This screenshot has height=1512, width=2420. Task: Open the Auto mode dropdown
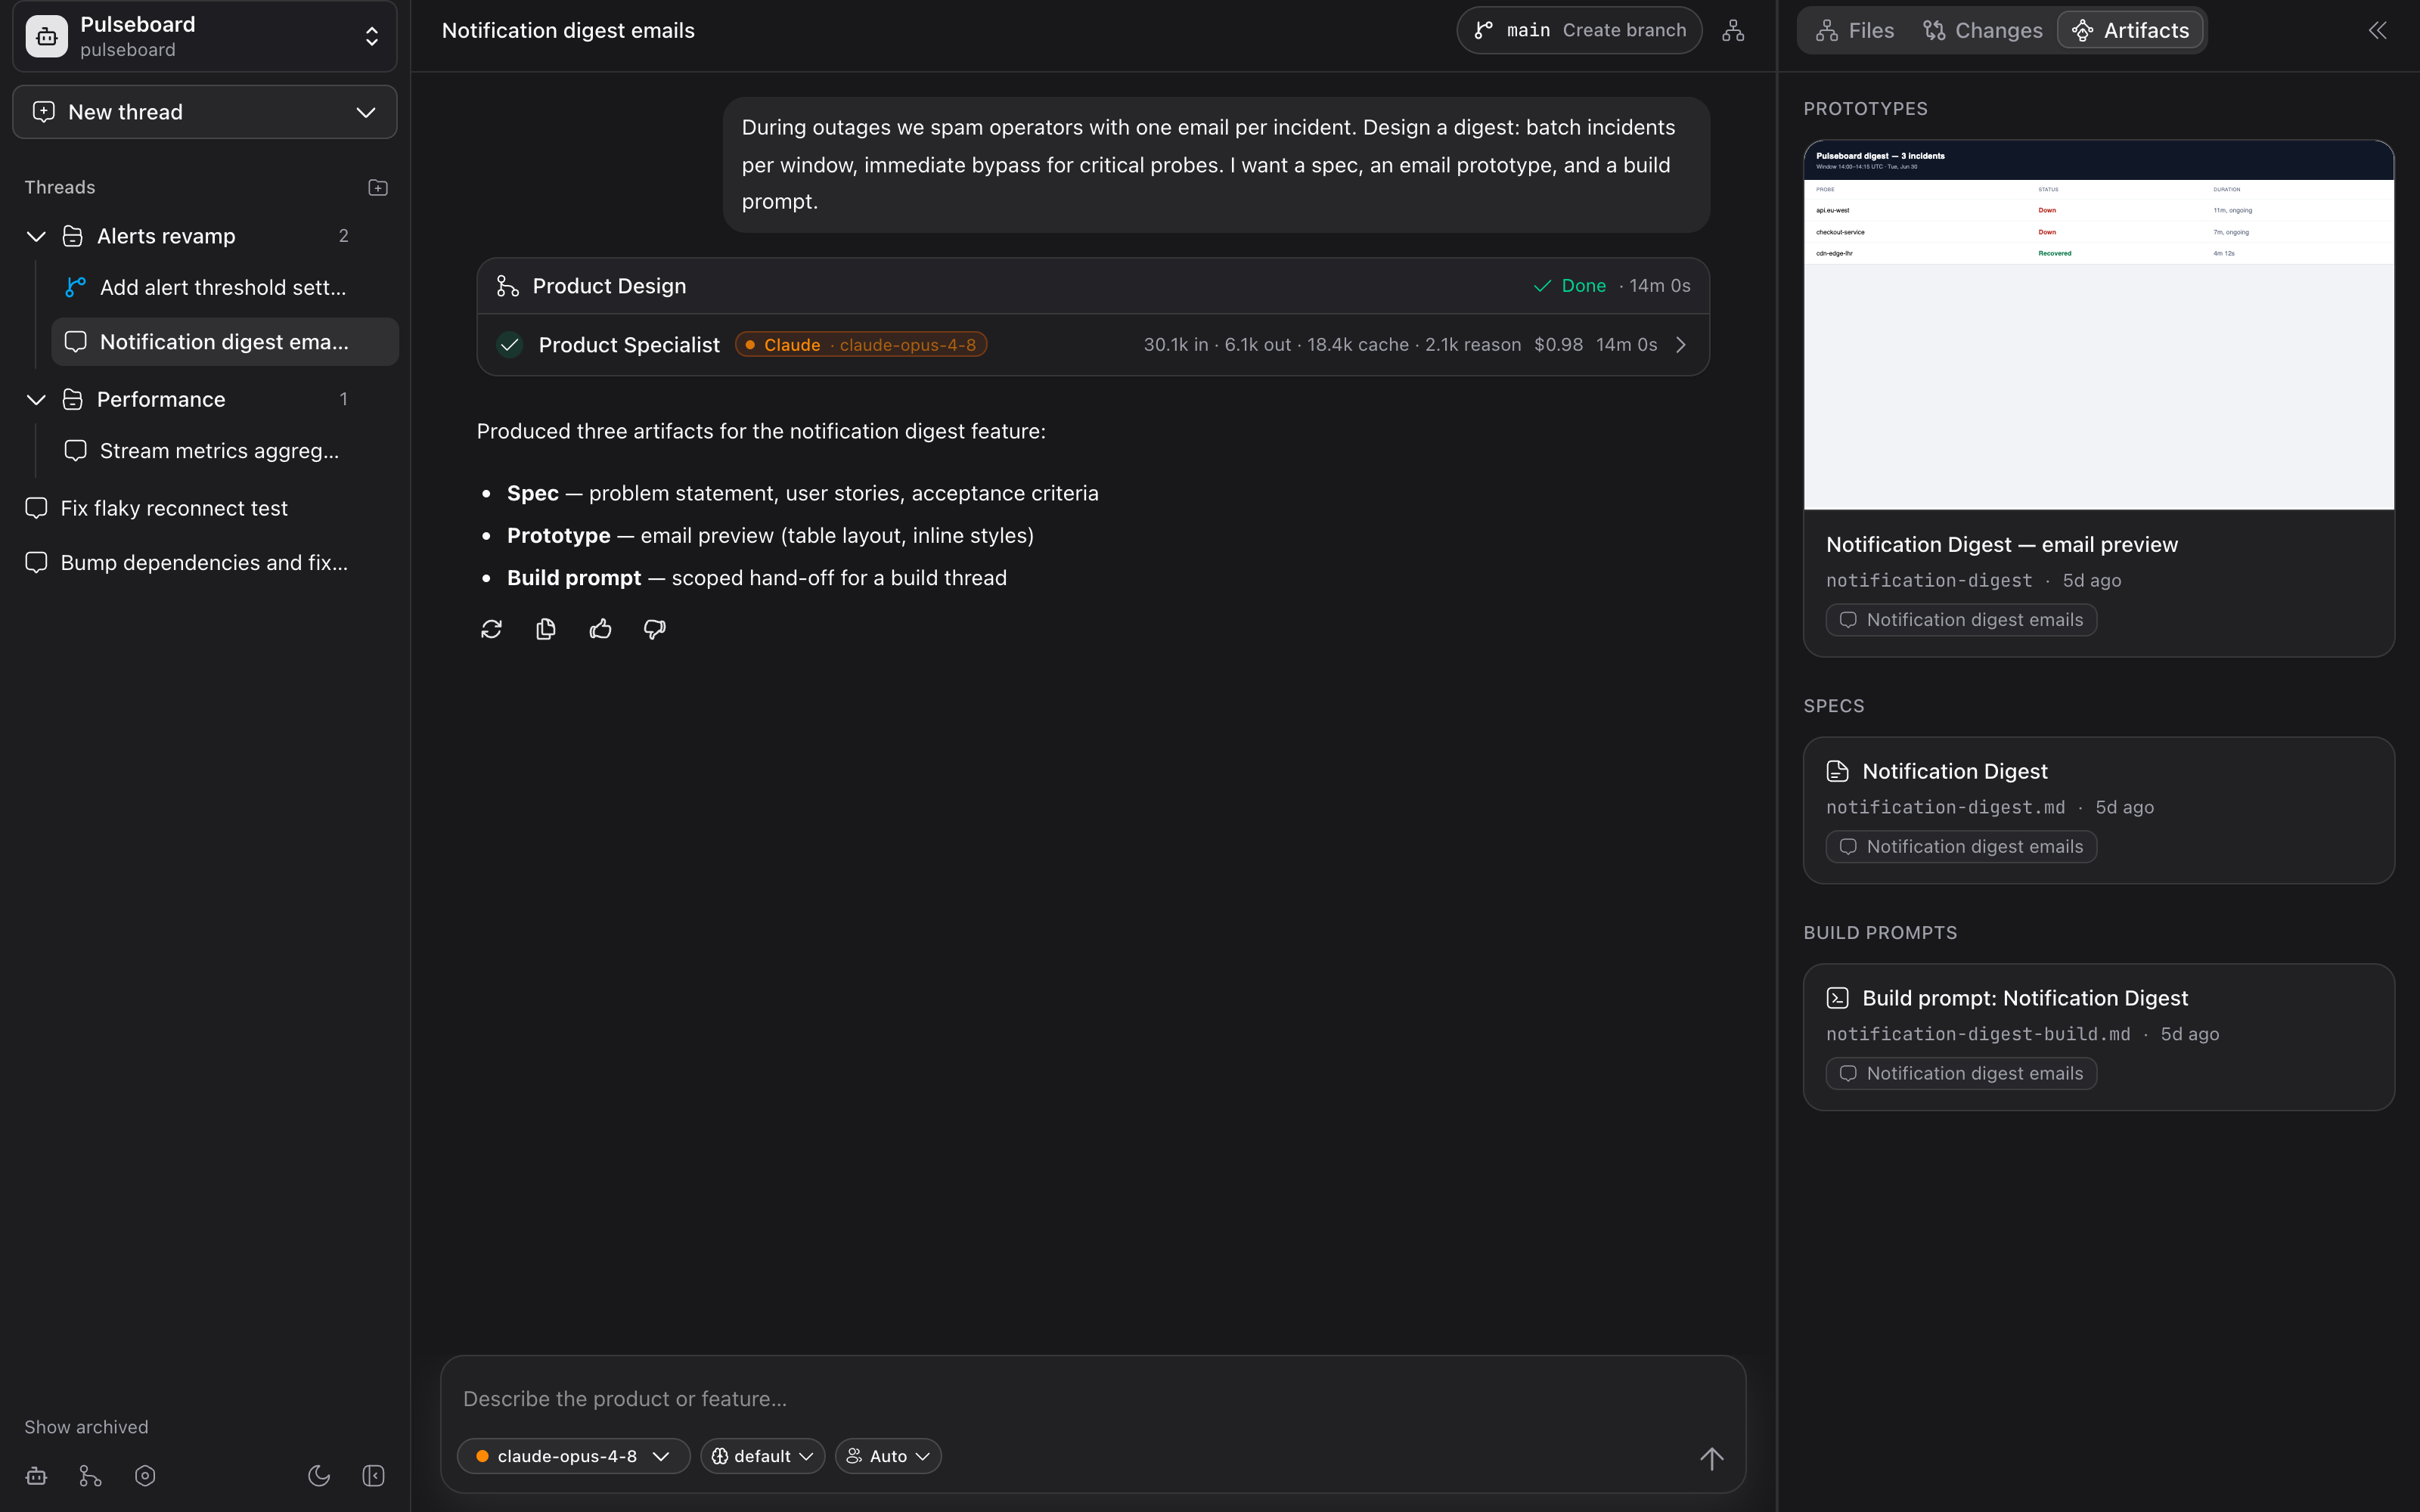pos(888,1456)
